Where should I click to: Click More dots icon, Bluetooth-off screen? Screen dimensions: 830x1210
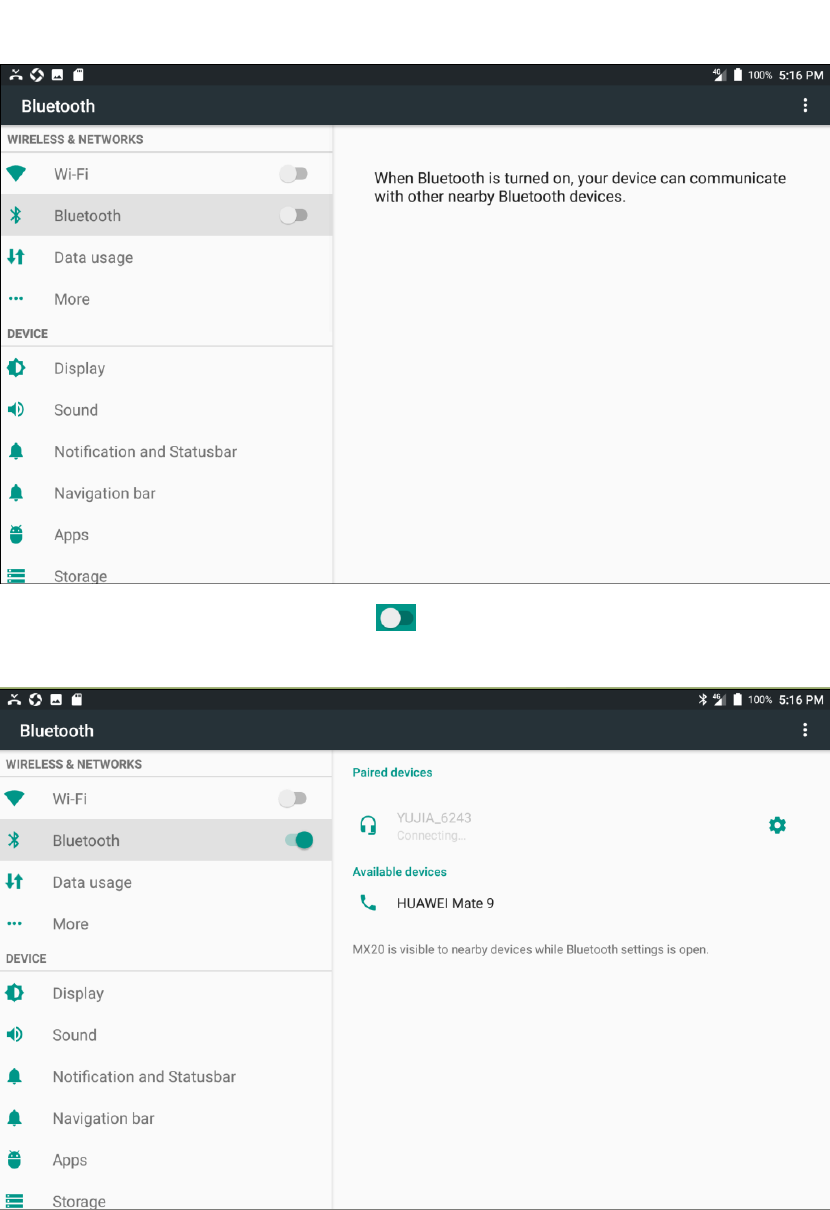16,299
